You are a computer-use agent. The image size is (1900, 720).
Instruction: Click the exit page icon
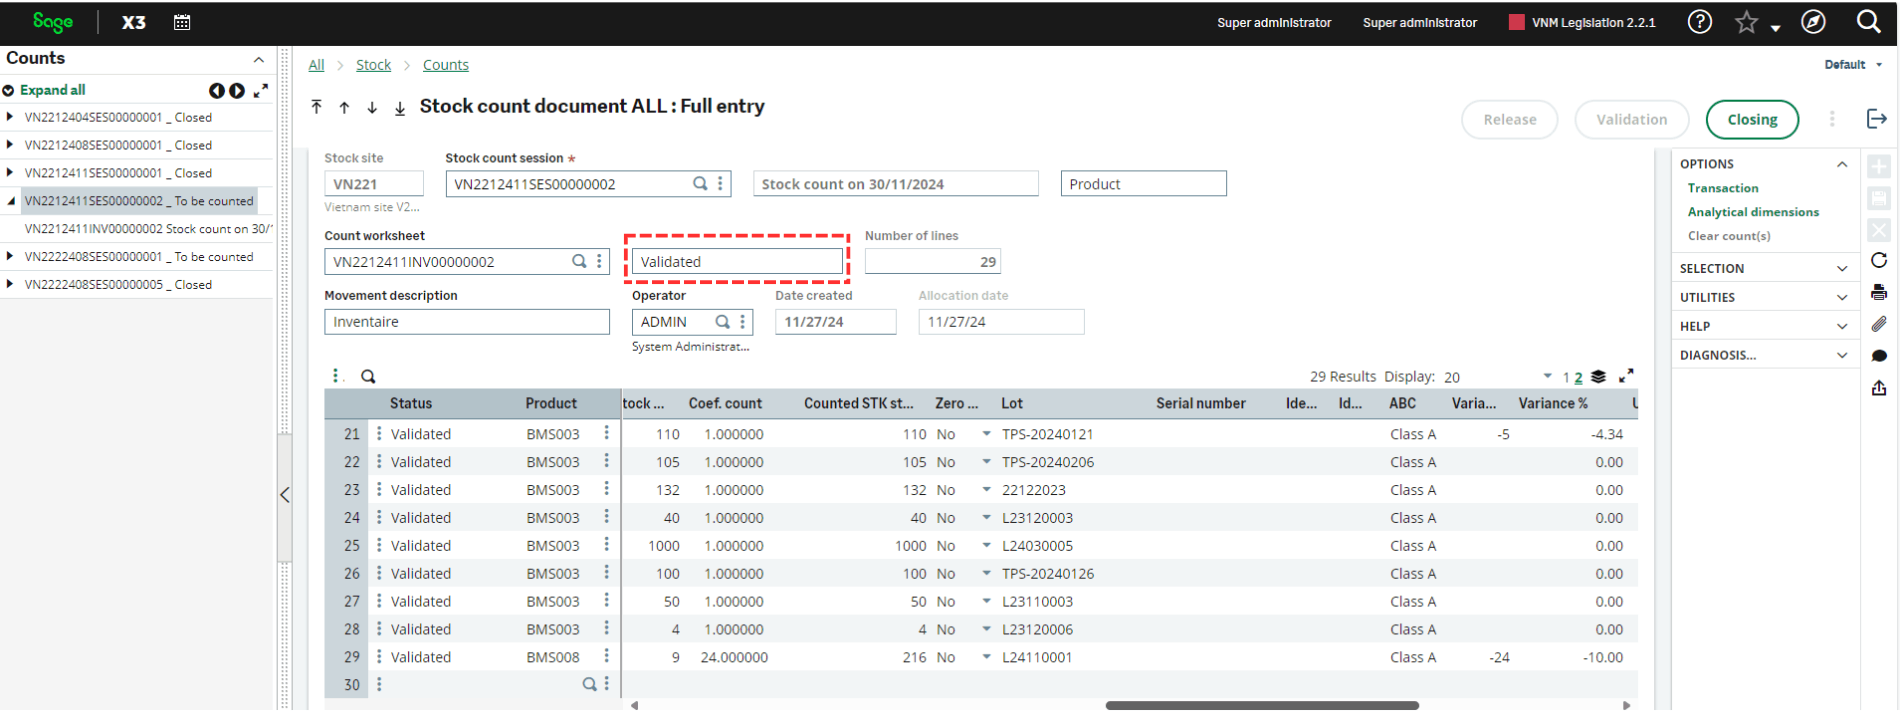(1877, 119)
